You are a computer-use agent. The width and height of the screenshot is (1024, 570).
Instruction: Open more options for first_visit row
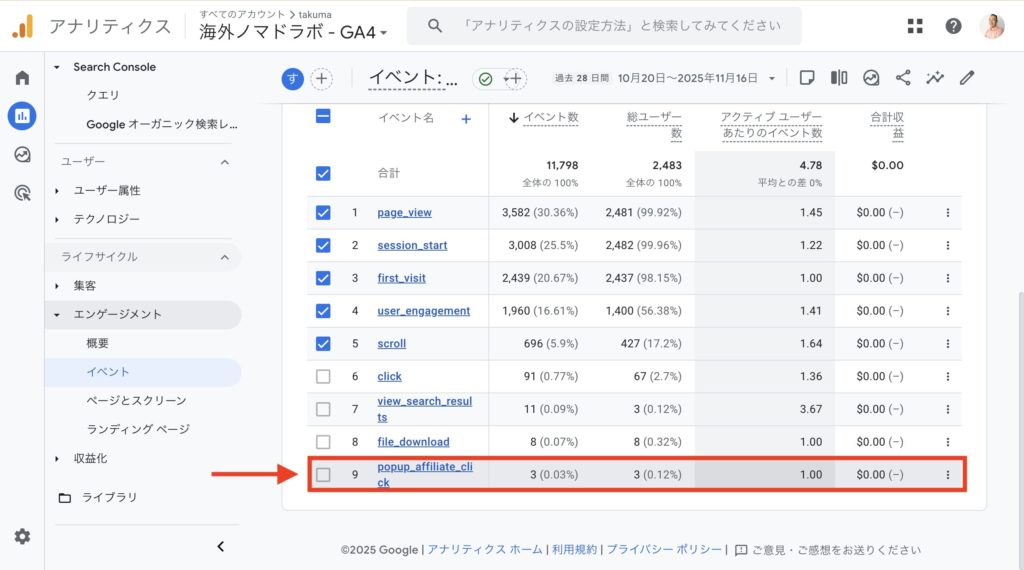948,278
